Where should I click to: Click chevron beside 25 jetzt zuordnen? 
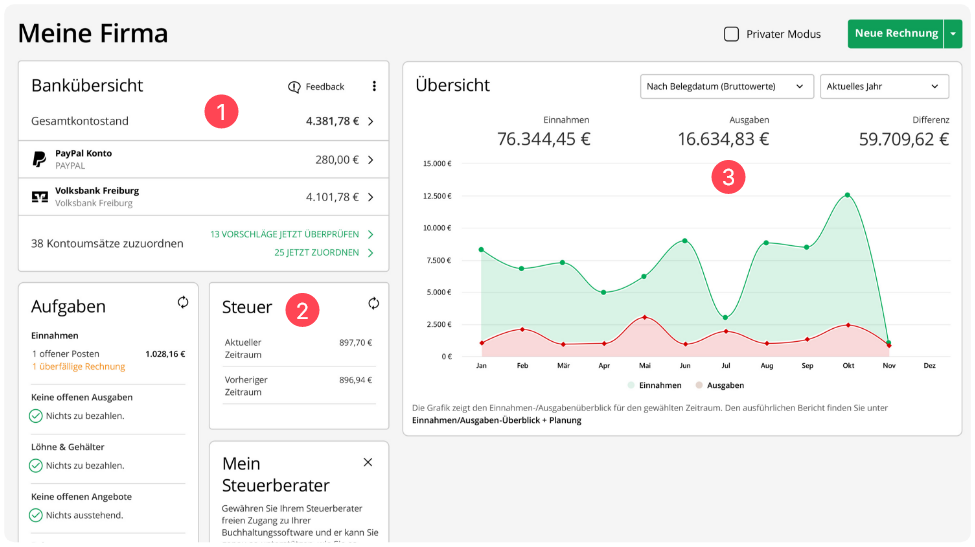(371, 252)
